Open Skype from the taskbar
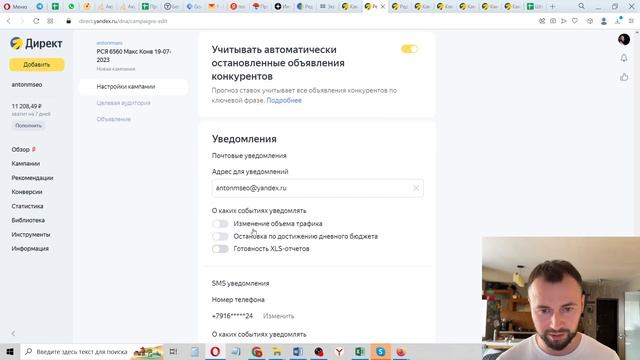 (380, 351)
